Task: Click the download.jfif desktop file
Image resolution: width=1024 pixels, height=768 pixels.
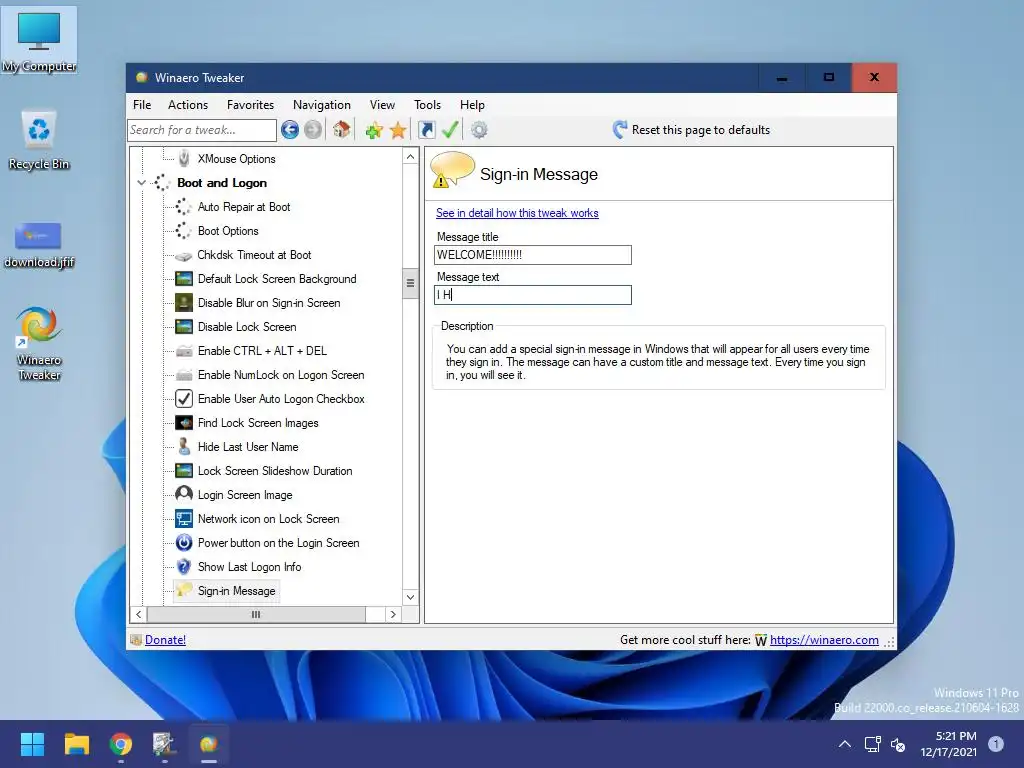Action: (39, 244)
